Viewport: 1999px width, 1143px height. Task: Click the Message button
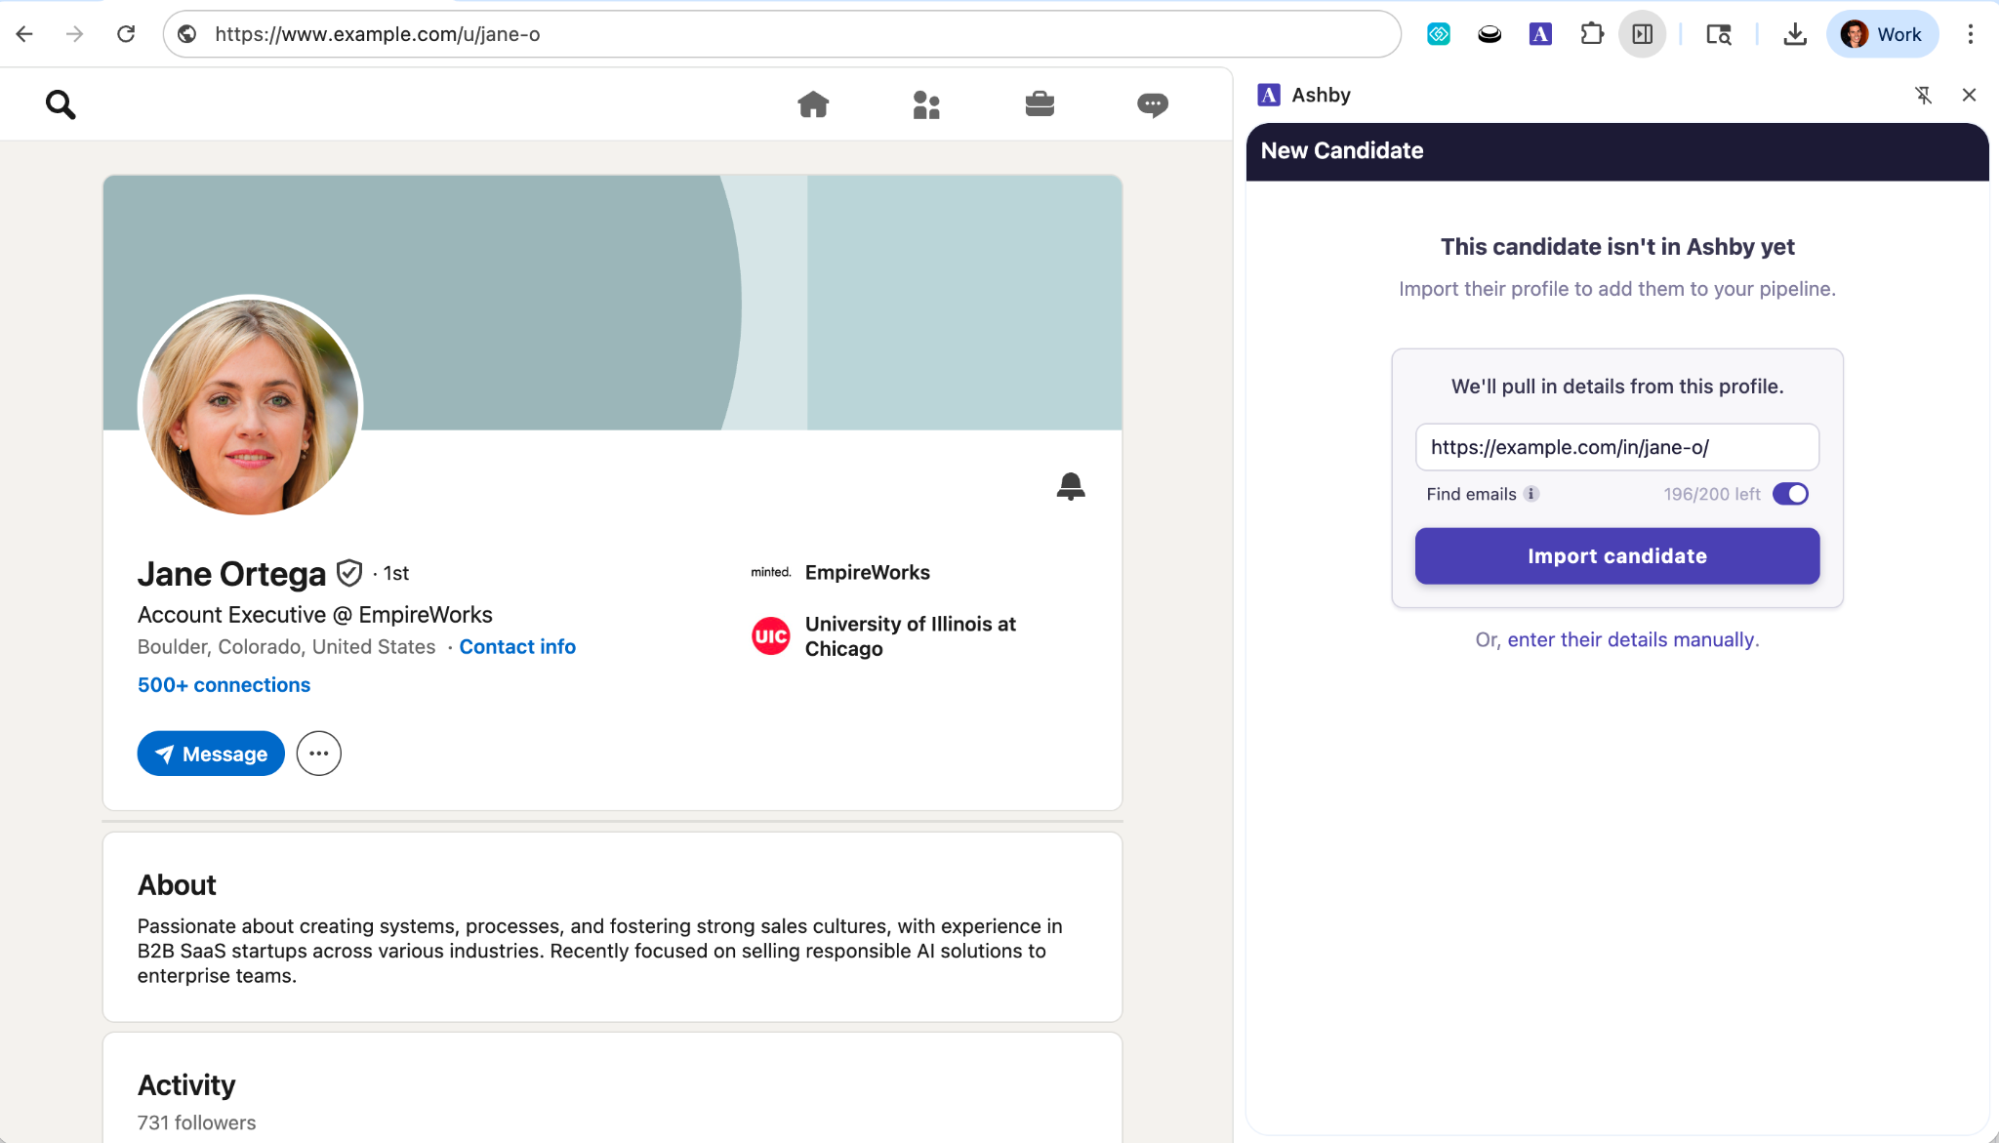tap(211, 754)
